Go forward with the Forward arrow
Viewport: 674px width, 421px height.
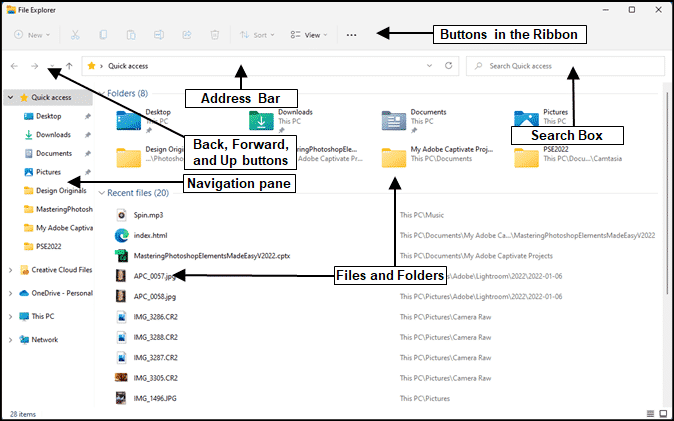point(35,66)
